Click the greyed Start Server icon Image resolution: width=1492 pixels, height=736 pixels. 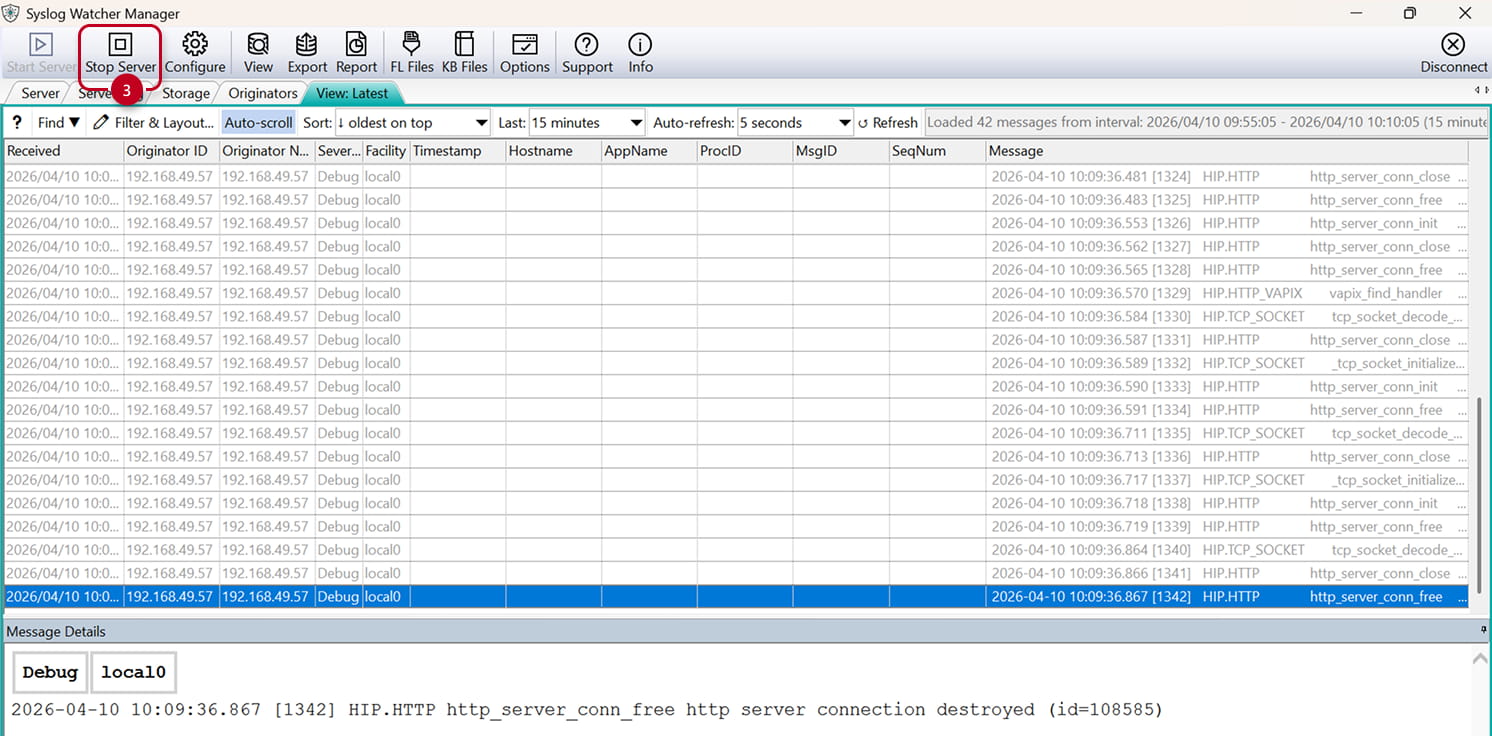pos(41,45)
